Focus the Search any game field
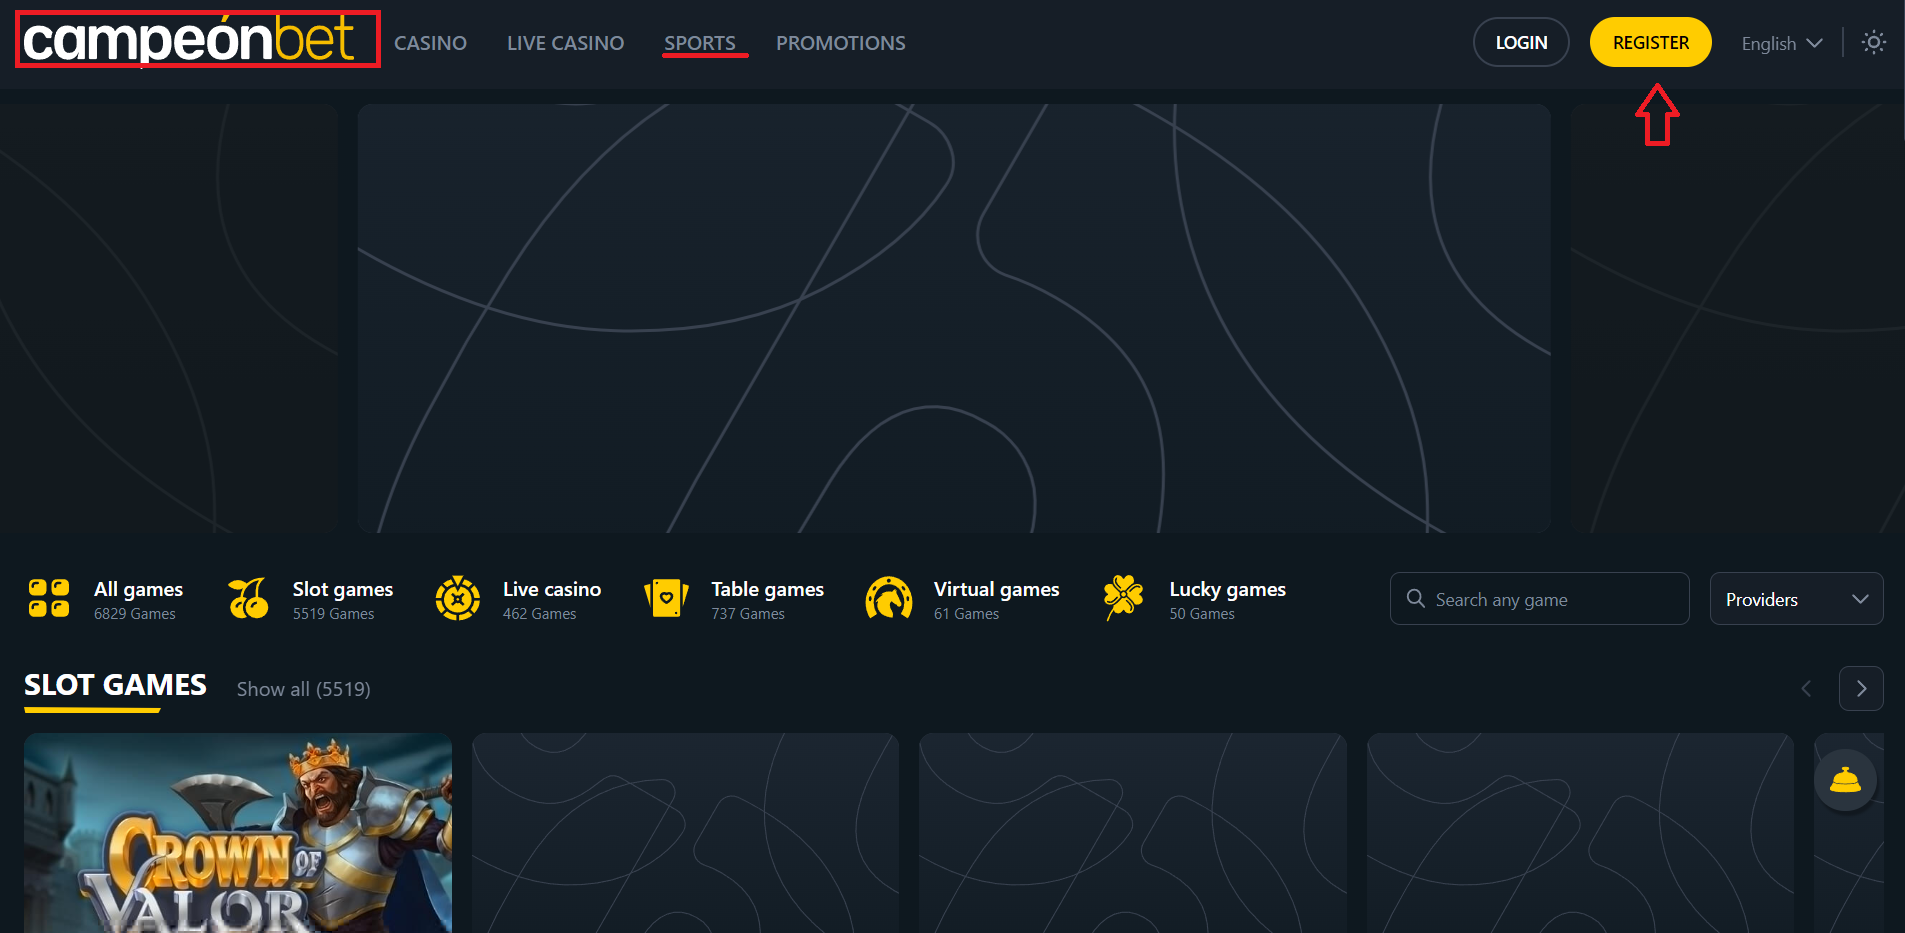The image size is (1905, 933). click(1540, 598)
